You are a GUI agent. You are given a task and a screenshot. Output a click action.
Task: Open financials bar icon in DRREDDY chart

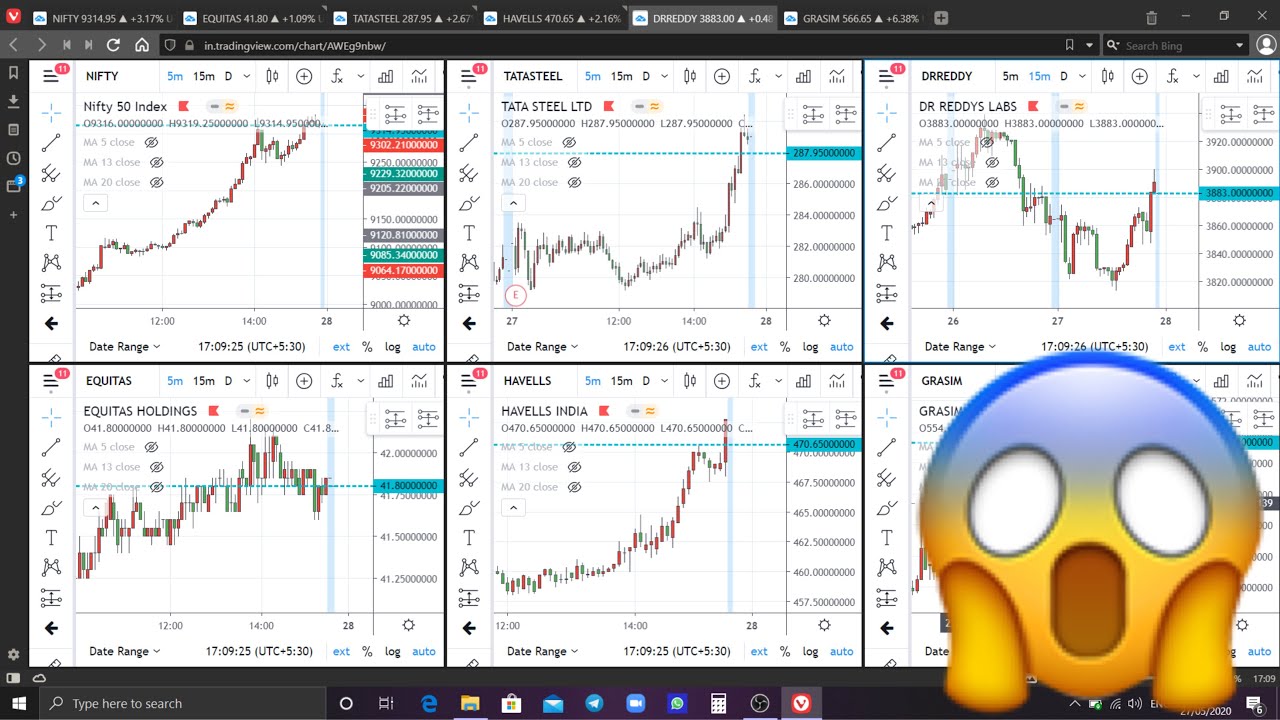[x=1221, y=76]
